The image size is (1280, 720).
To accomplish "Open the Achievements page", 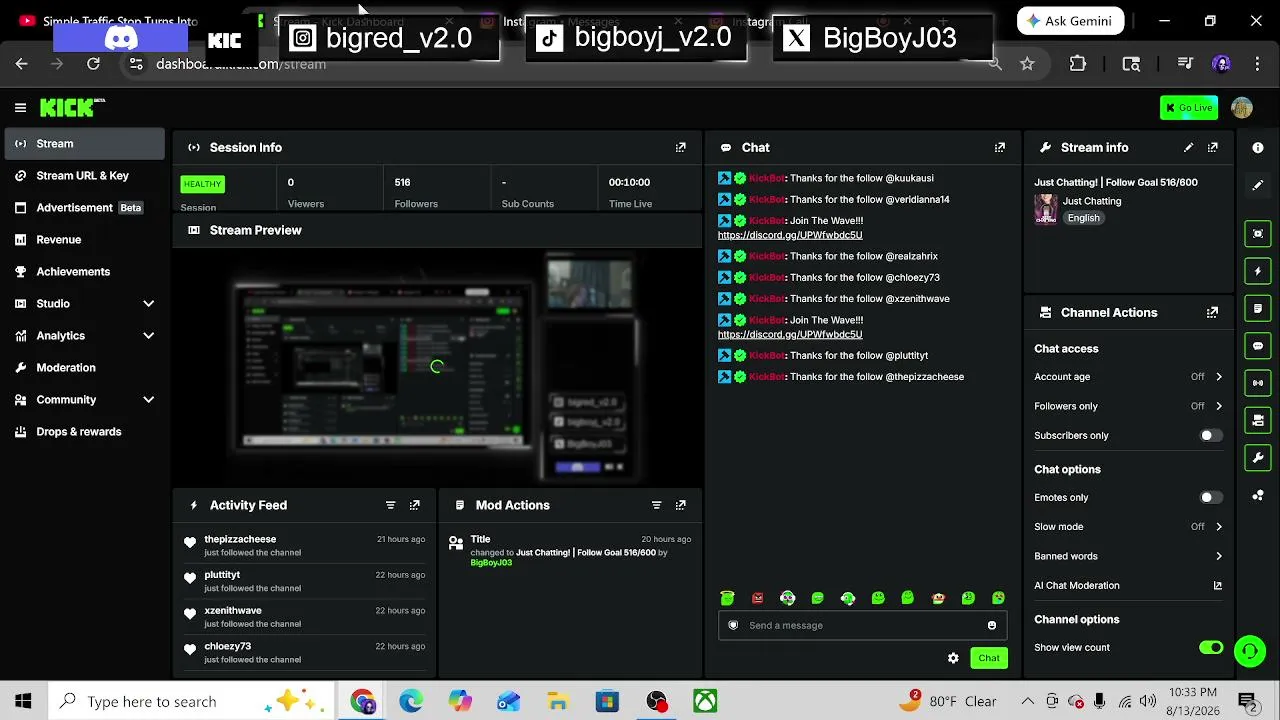I will (84, 272).
